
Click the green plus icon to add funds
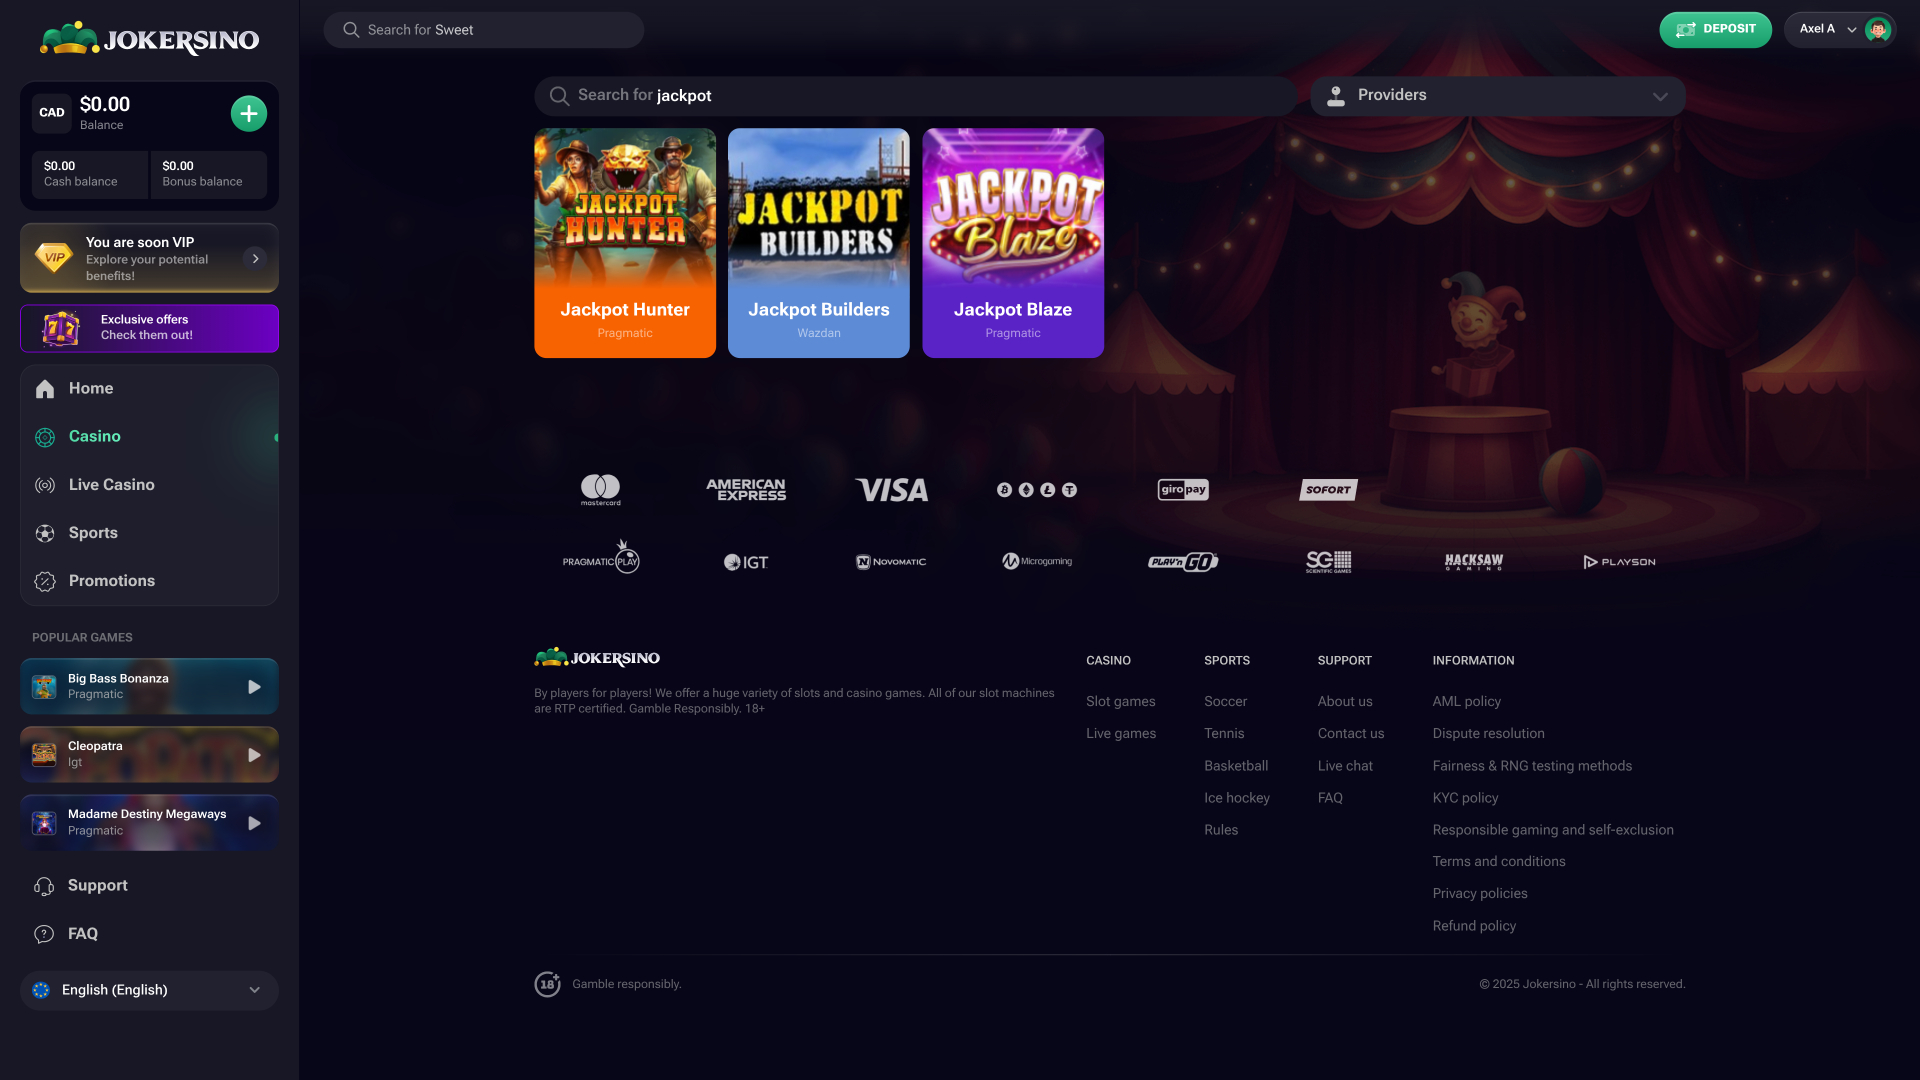(248, 113)
